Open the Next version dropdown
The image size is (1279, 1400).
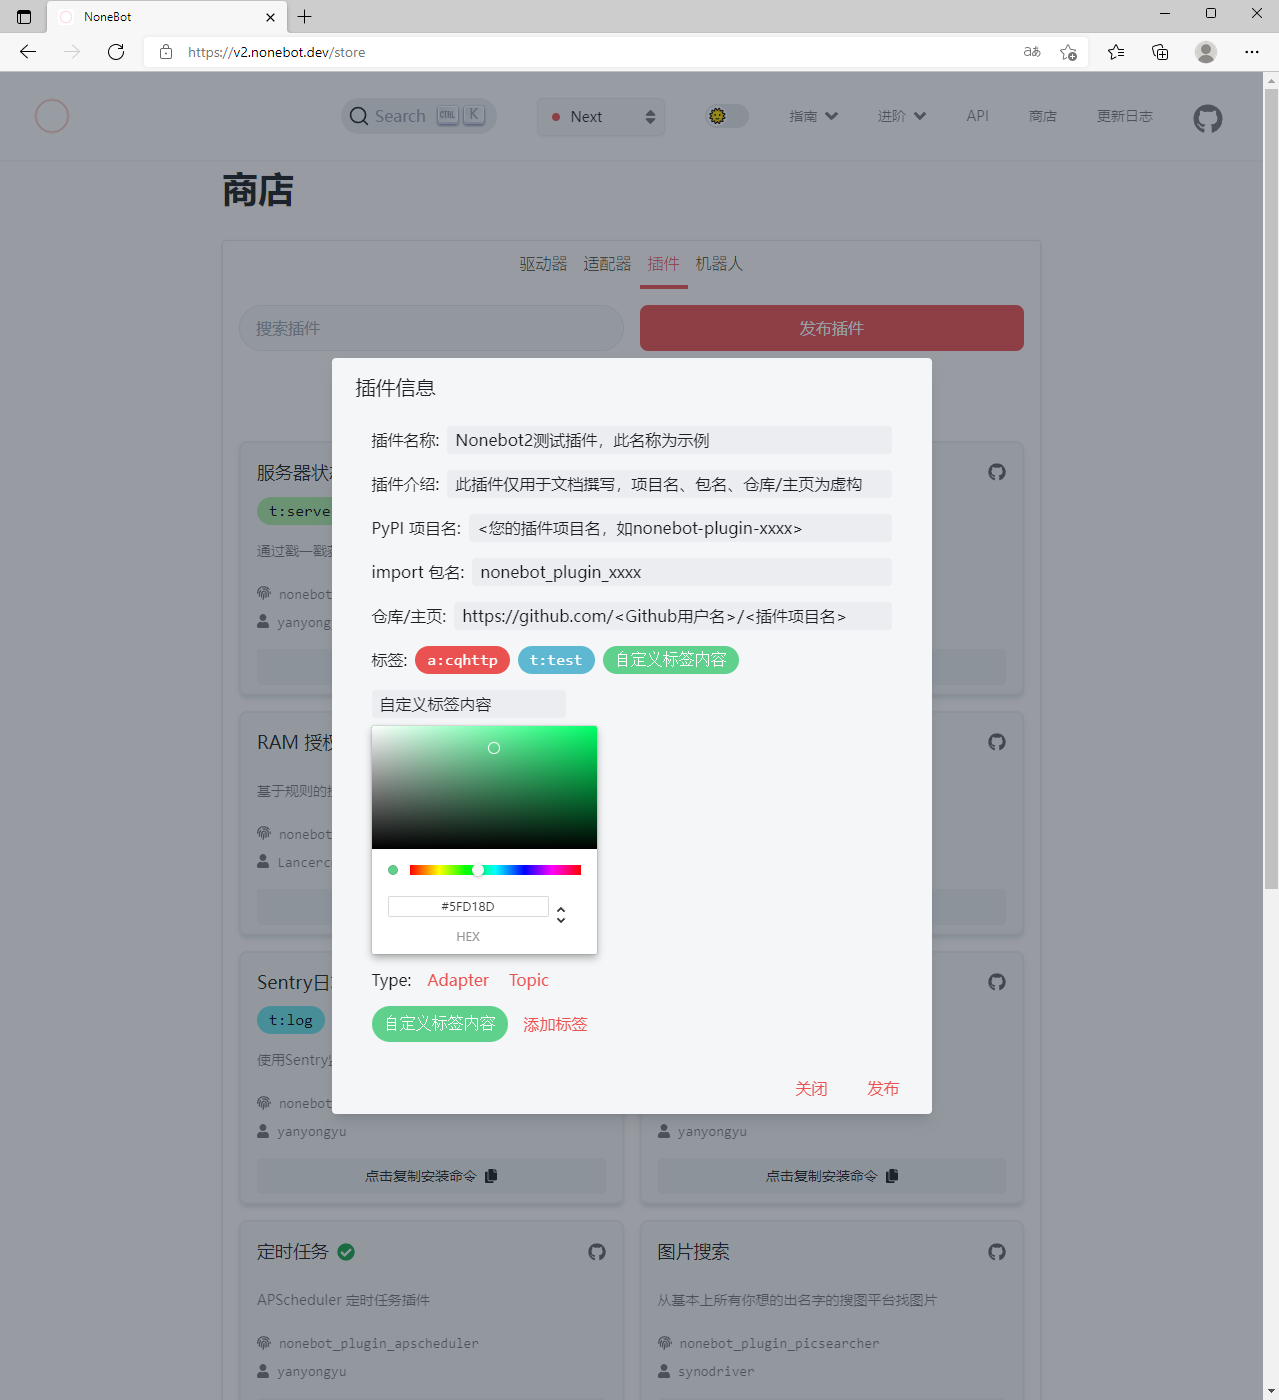tap(600, 116)
